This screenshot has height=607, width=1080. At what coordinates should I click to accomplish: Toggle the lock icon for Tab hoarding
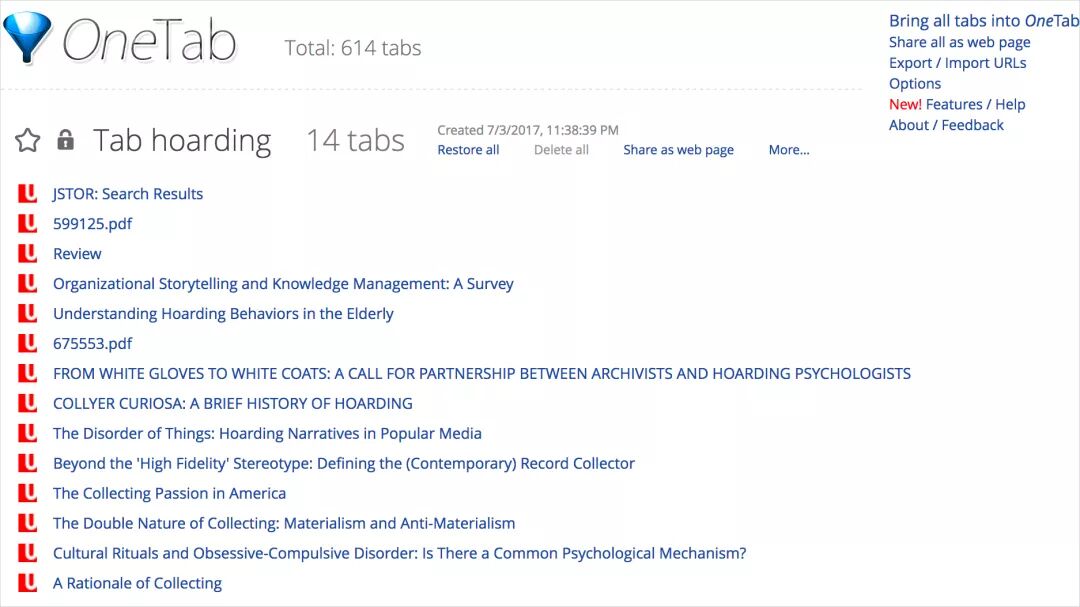click(65, 139)
